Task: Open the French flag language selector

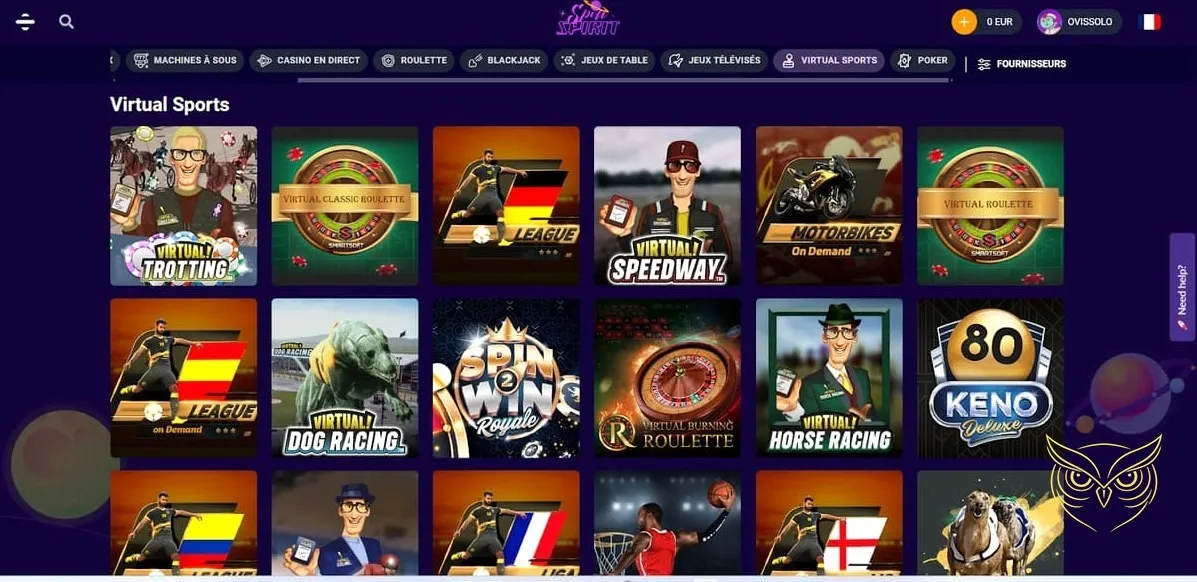Action: (x=1149, y=22)
